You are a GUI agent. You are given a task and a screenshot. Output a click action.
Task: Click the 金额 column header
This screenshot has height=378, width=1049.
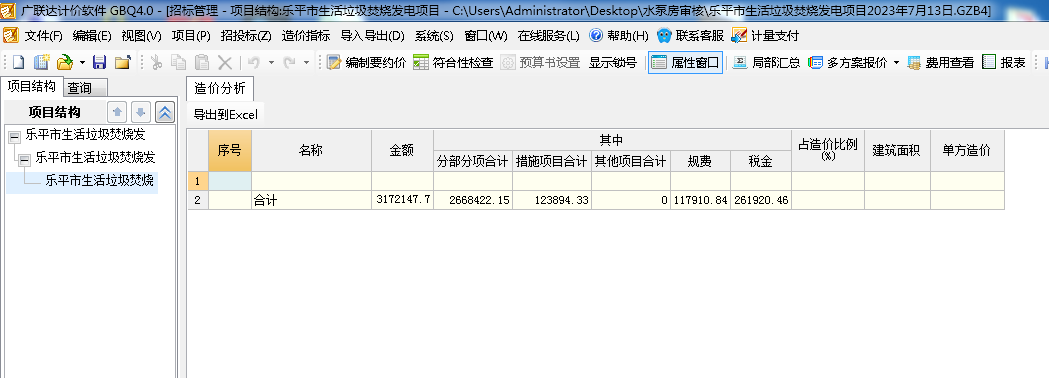point(402,151)
